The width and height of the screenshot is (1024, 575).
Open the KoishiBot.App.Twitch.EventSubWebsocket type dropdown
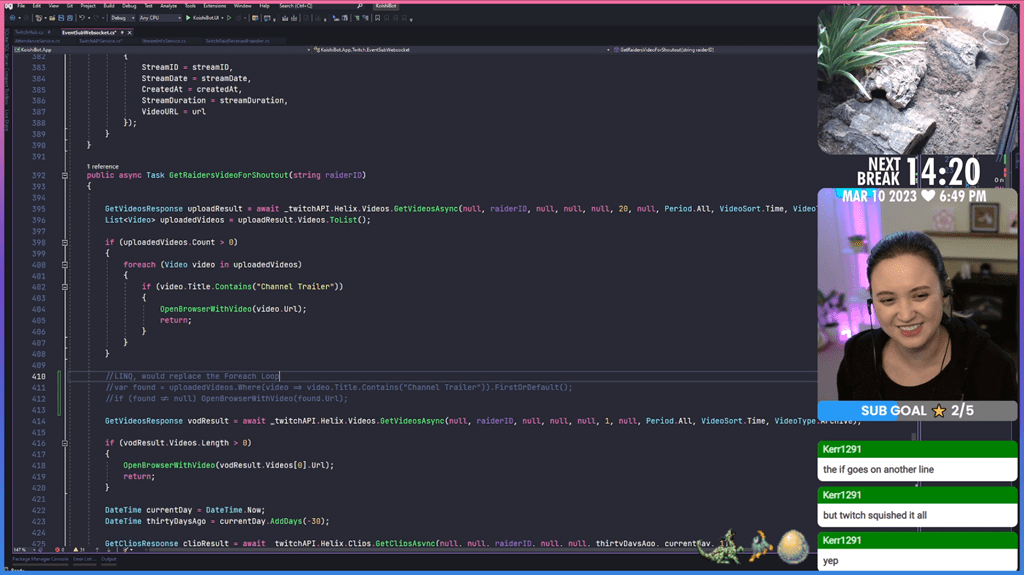462,50
